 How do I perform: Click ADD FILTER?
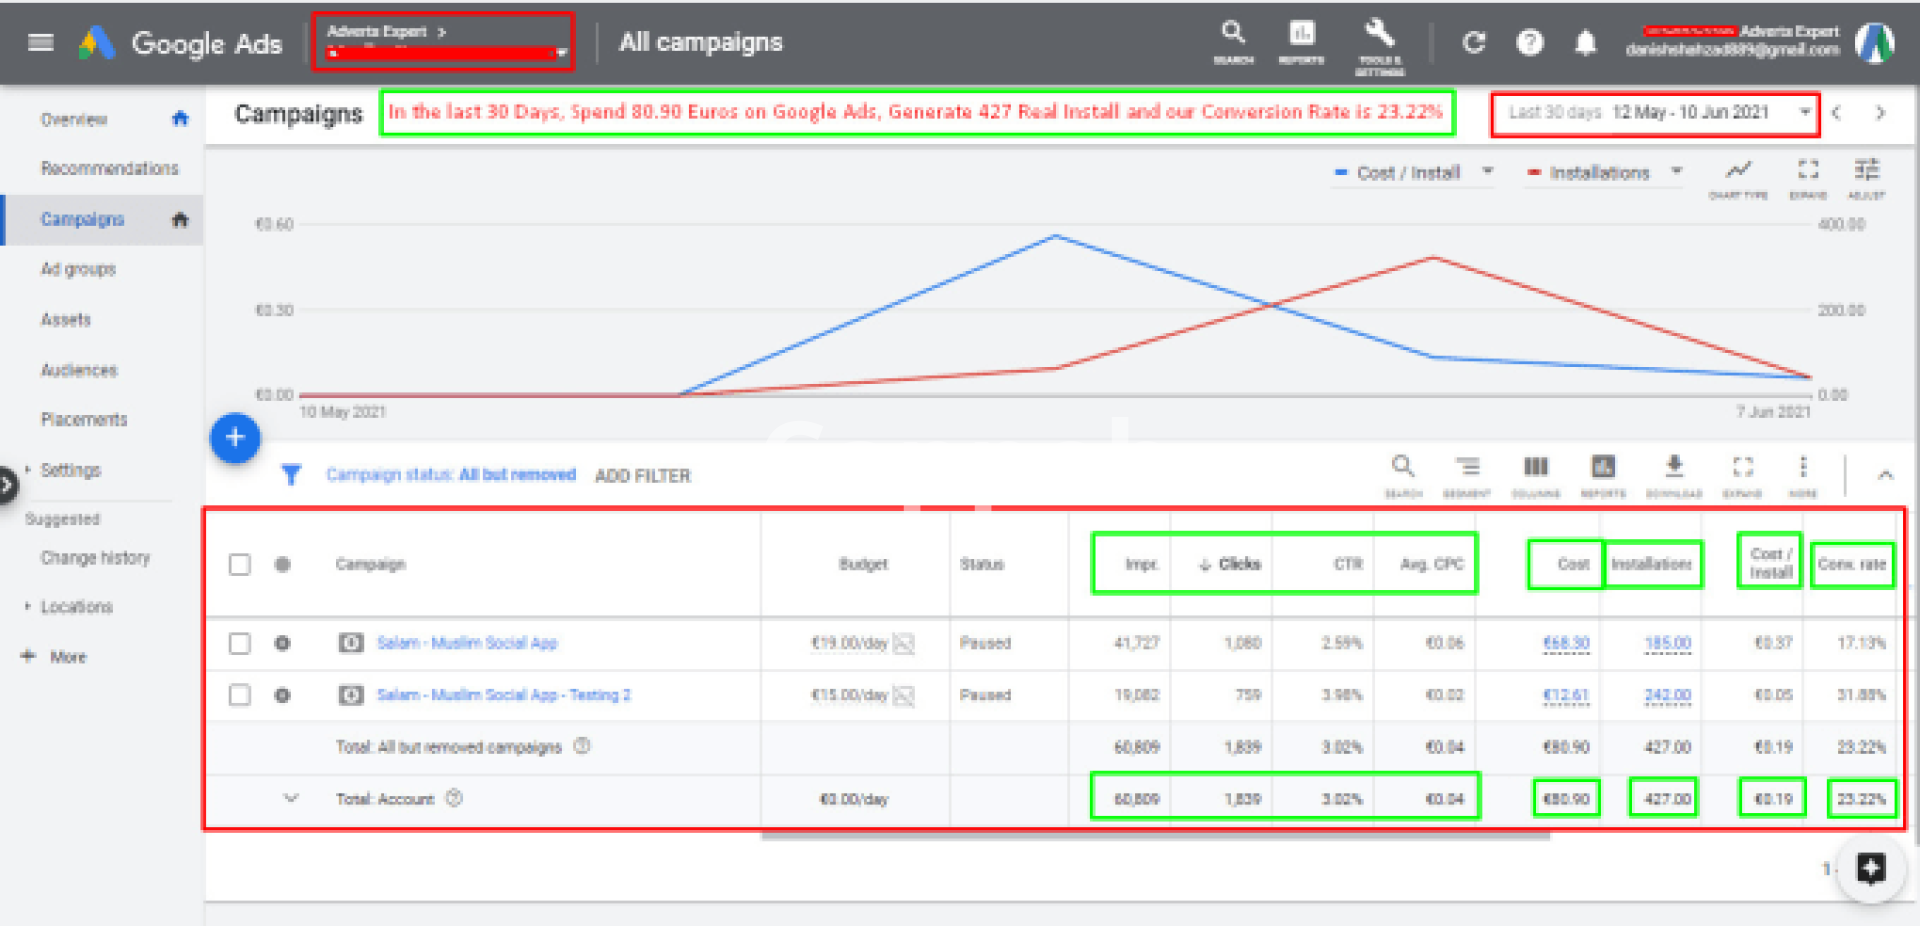tap(642, 476)
